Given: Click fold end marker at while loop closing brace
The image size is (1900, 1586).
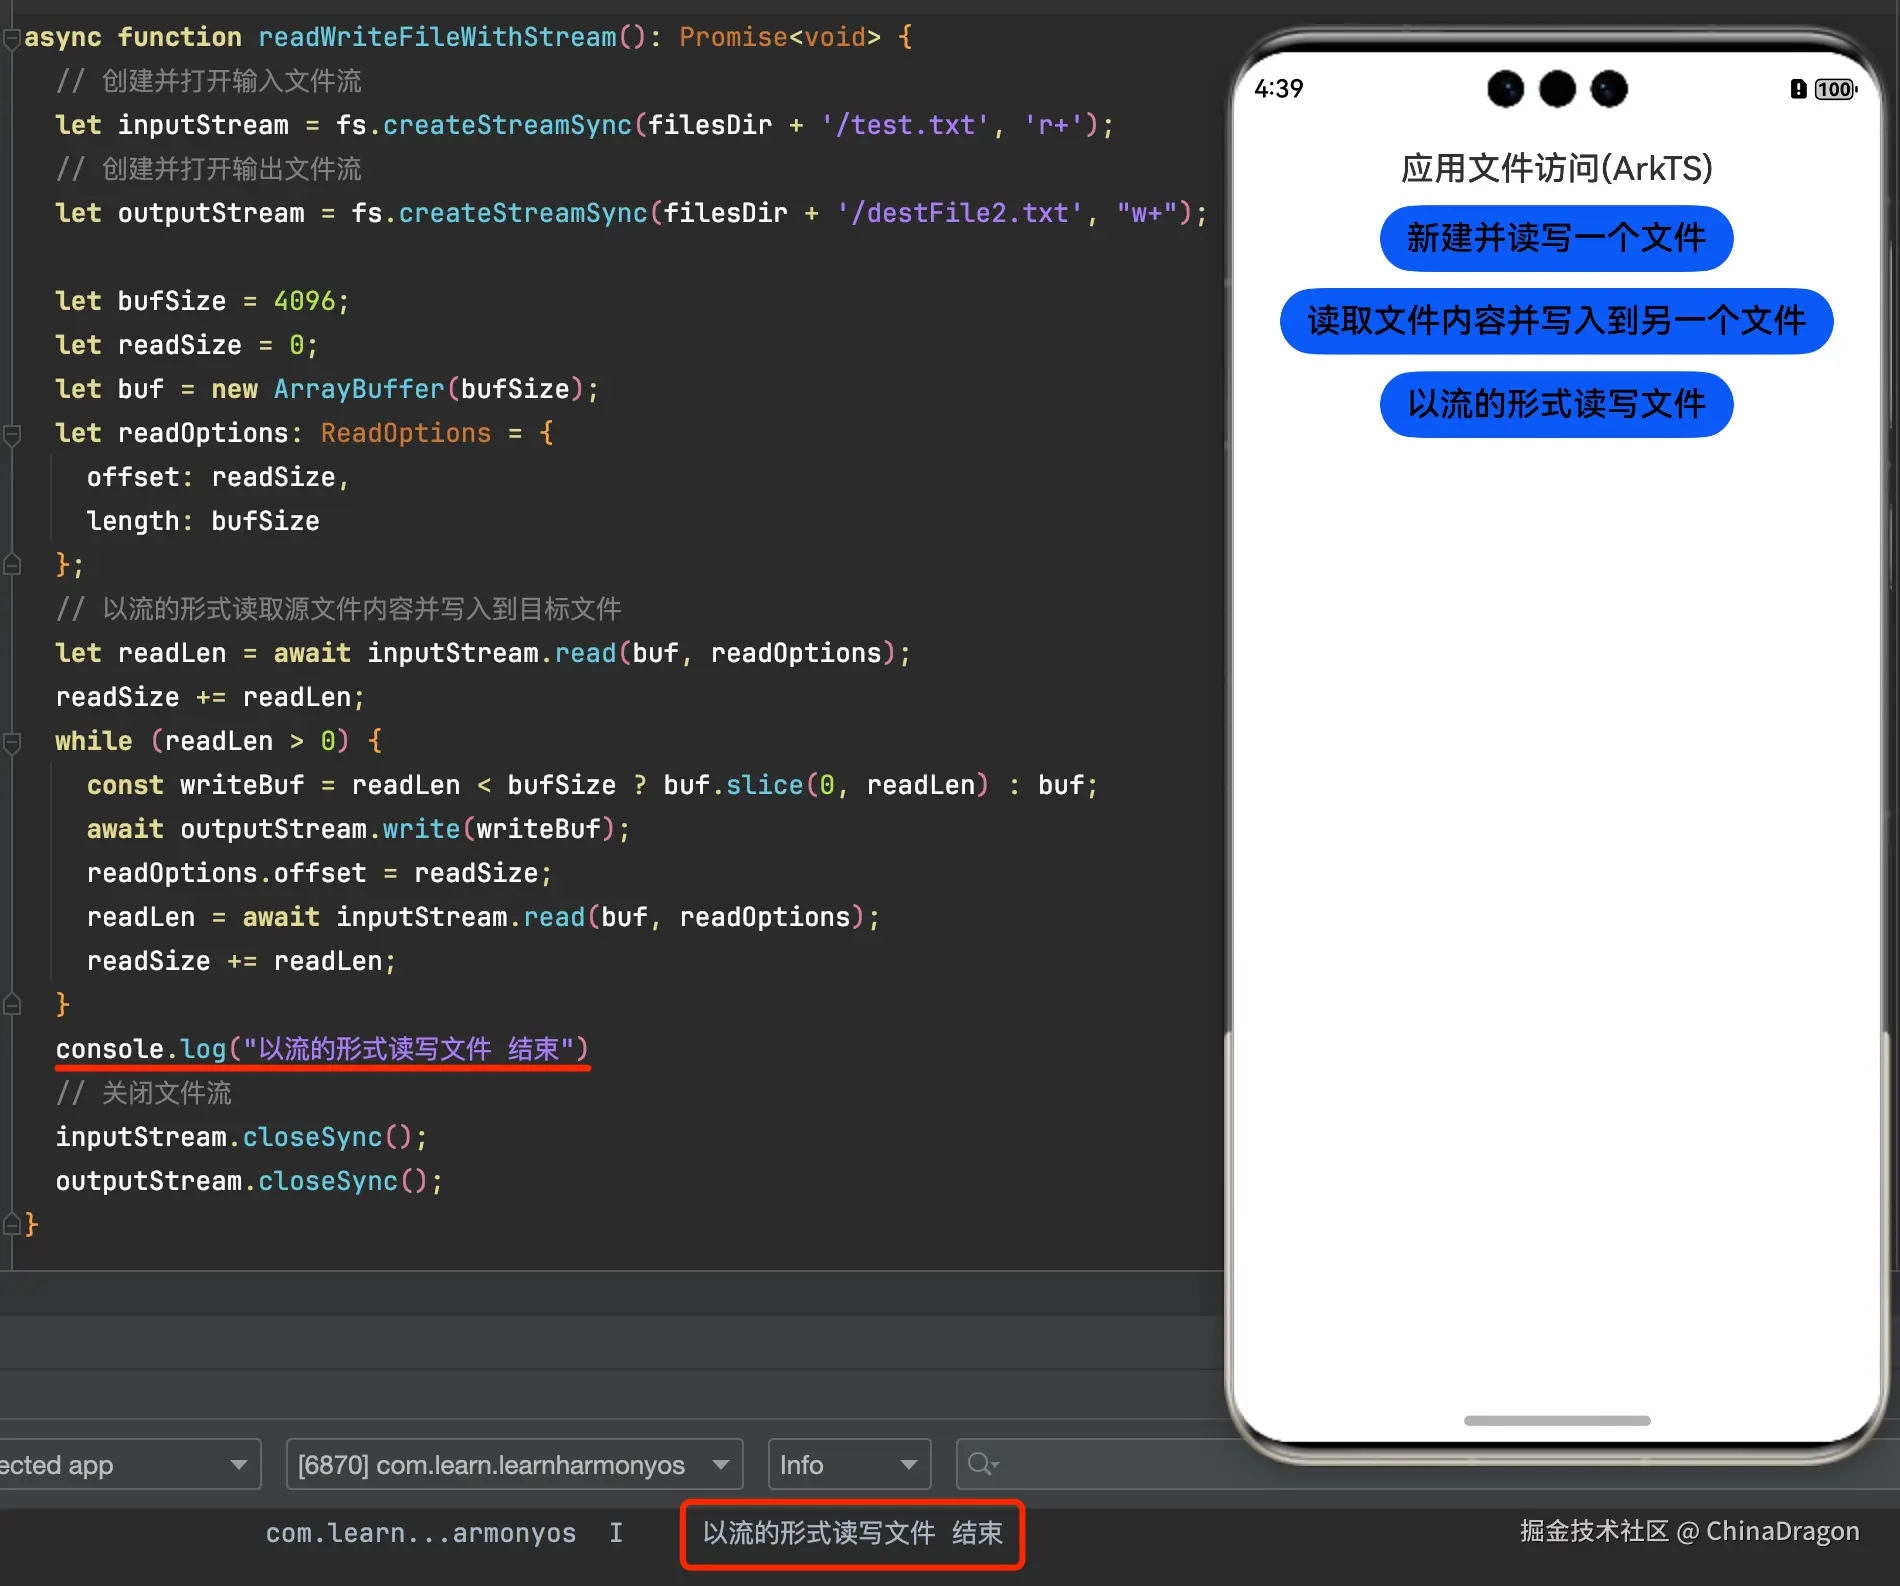Looking at the screenshot, I should pos(12,1003).
